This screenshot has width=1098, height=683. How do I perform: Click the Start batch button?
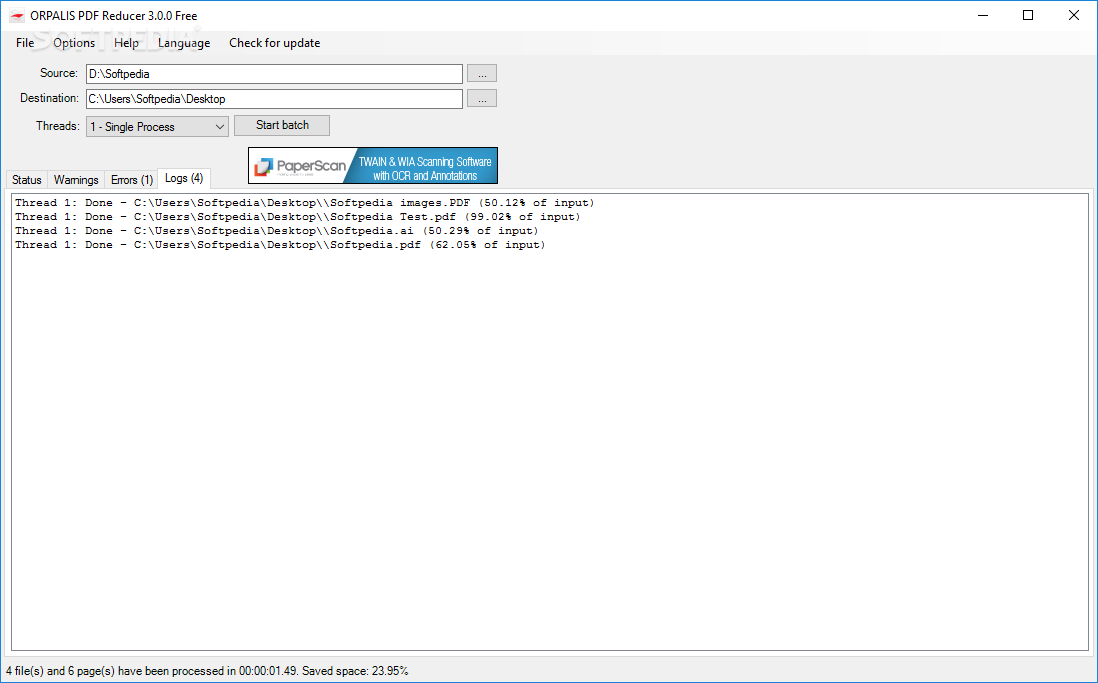point(282,125)
